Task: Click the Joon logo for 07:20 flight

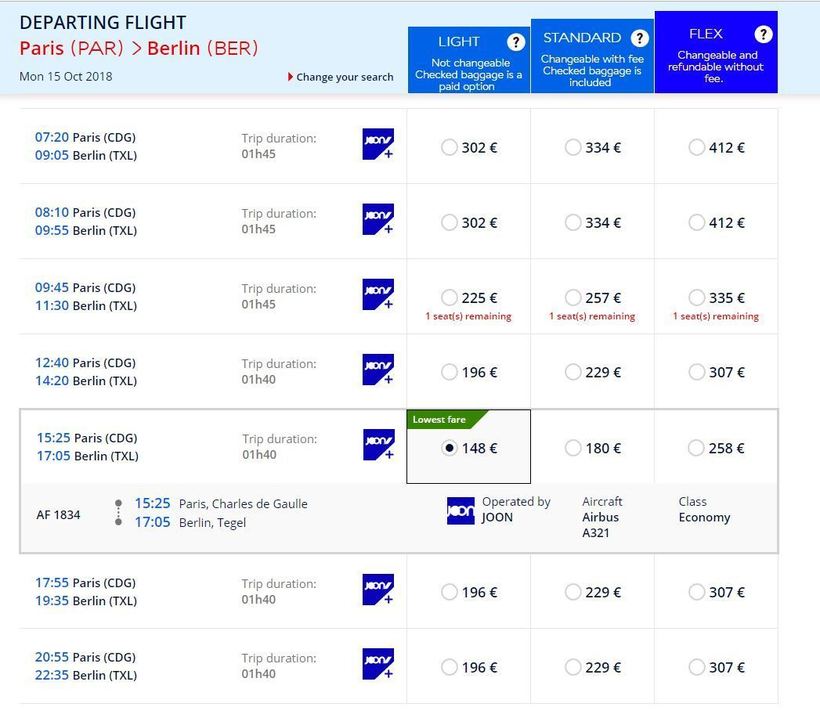Action: [x=378, y=145]
